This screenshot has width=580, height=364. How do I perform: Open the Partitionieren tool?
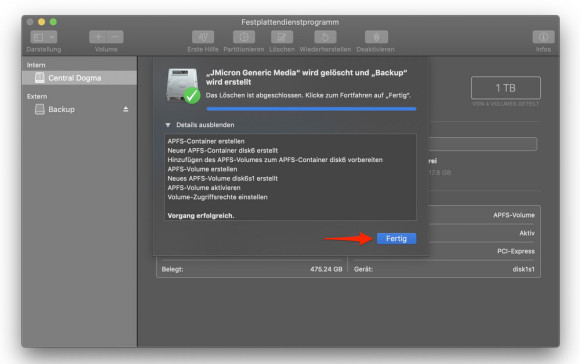click(244, 37)
